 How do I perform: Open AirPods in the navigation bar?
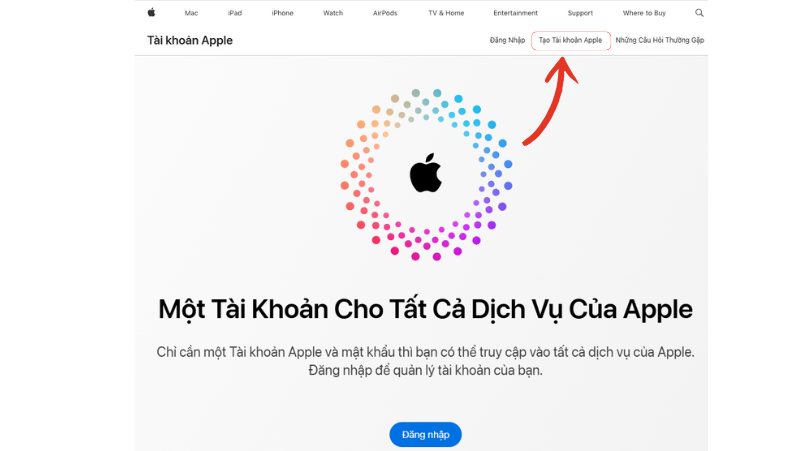point(385,13)
